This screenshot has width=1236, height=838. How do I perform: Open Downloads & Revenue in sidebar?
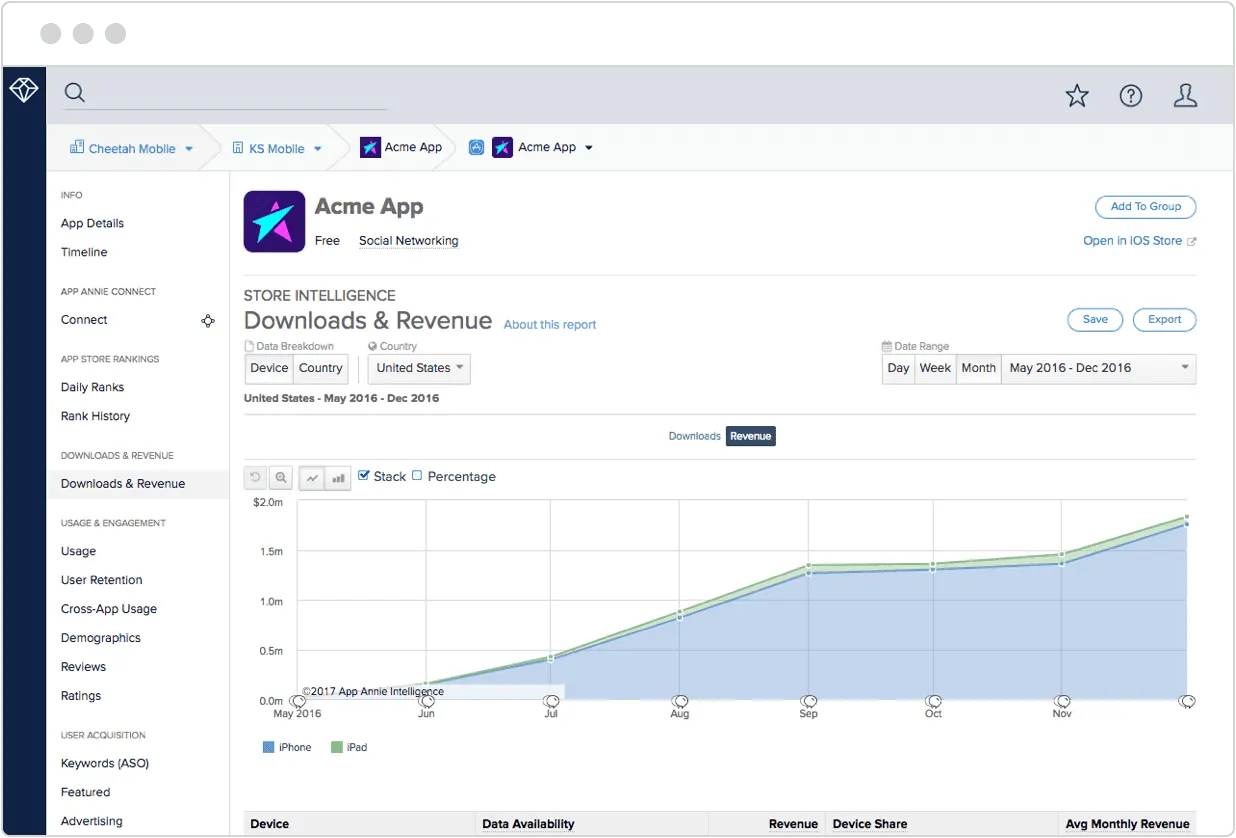(x=123, y=484)
